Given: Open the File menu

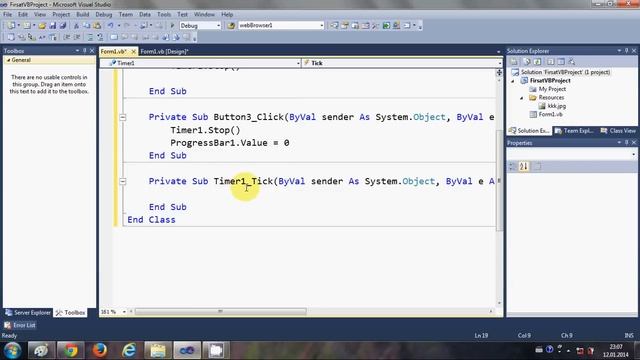Looking at the screenshot, I should click(x=7, y=14).
